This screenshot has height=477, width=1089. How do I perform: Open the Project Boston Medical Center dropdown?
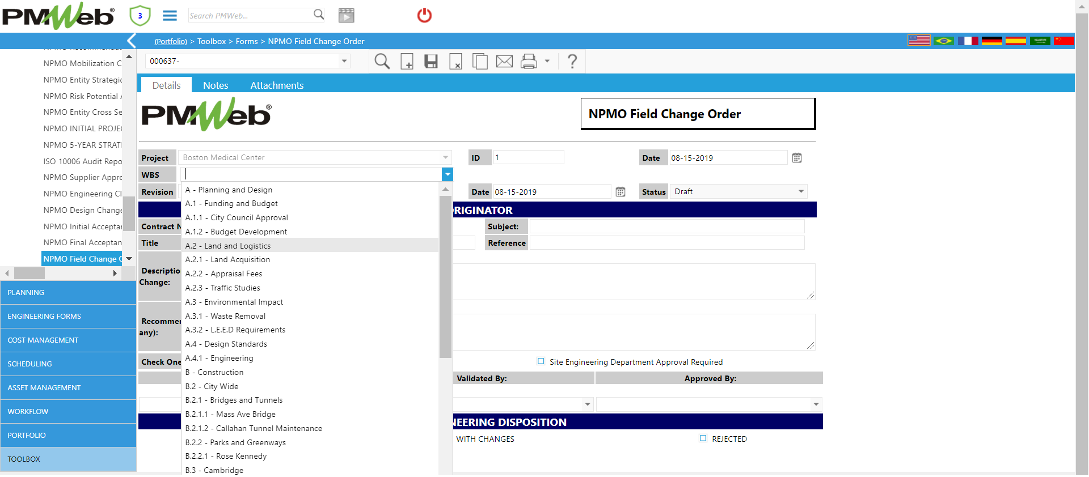click(446, 158)
